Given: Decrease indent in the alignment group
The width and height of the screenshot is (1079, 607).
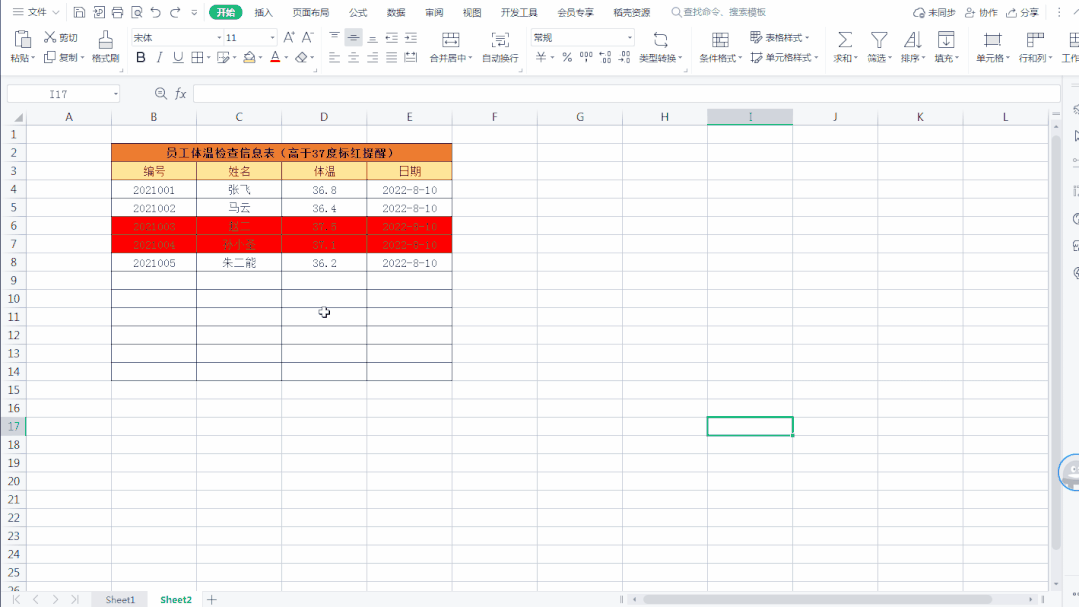Looking at the screenshot, I should [392, 37].
